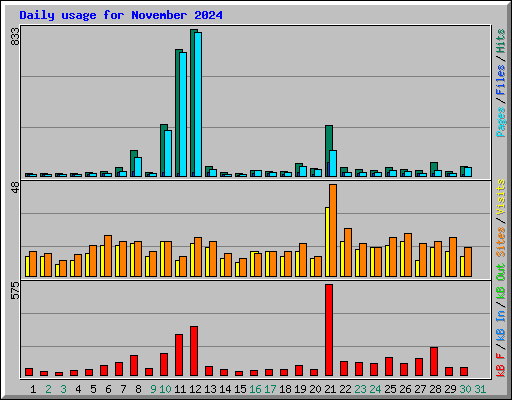
Task: Click the day 12 tallest green hits bar
Action: pos(192,103)
